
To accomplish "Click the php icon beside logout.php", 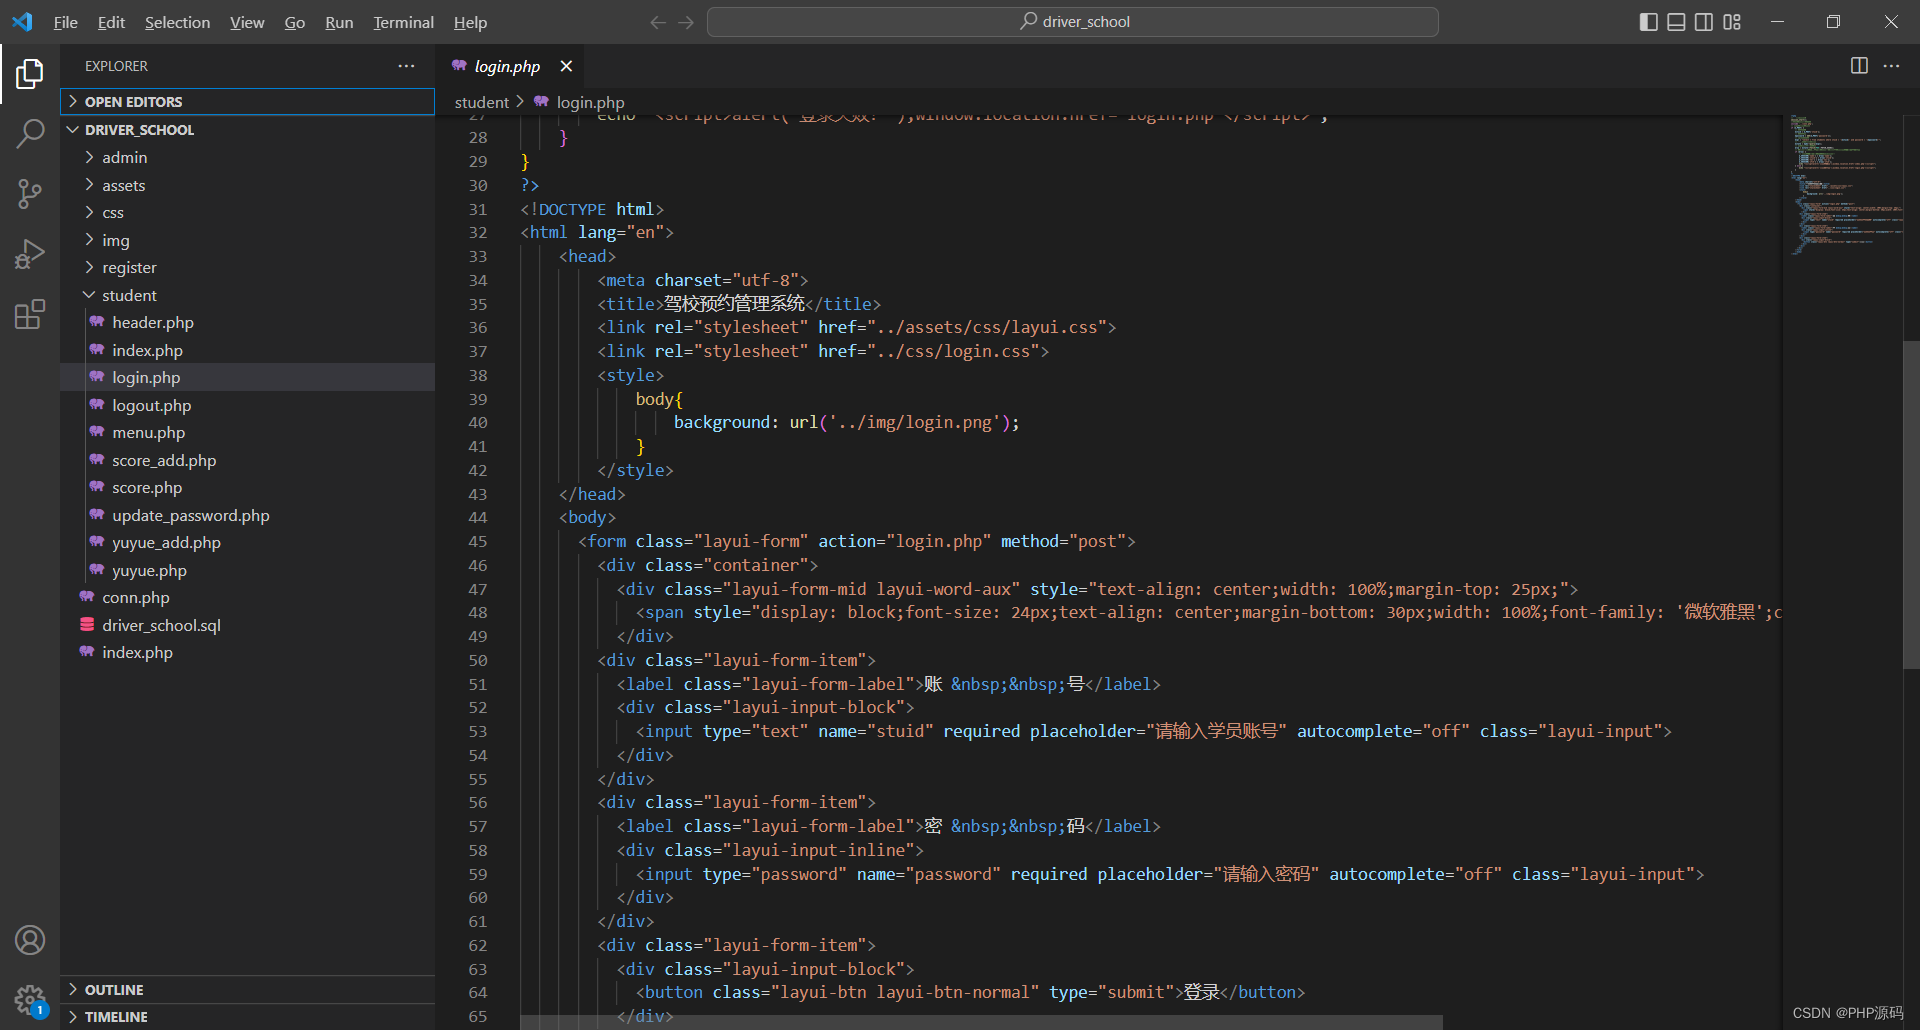I will [97, 405].
